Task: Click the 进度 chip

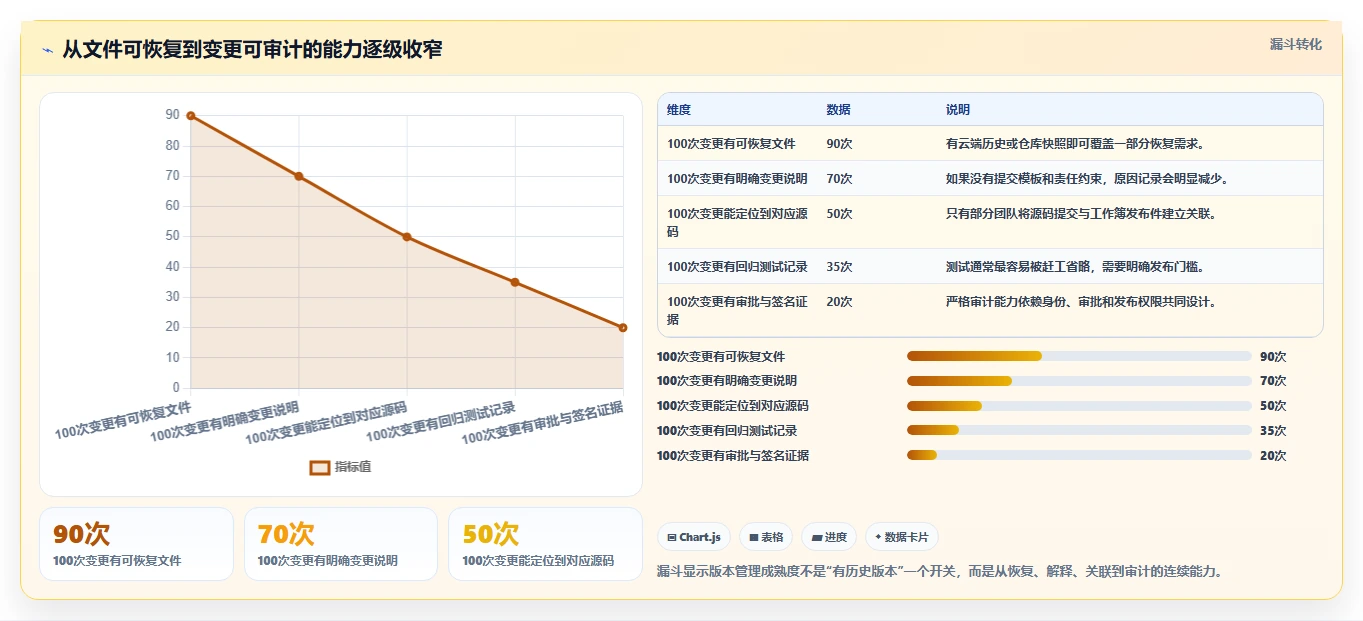Action: [829, 537]
